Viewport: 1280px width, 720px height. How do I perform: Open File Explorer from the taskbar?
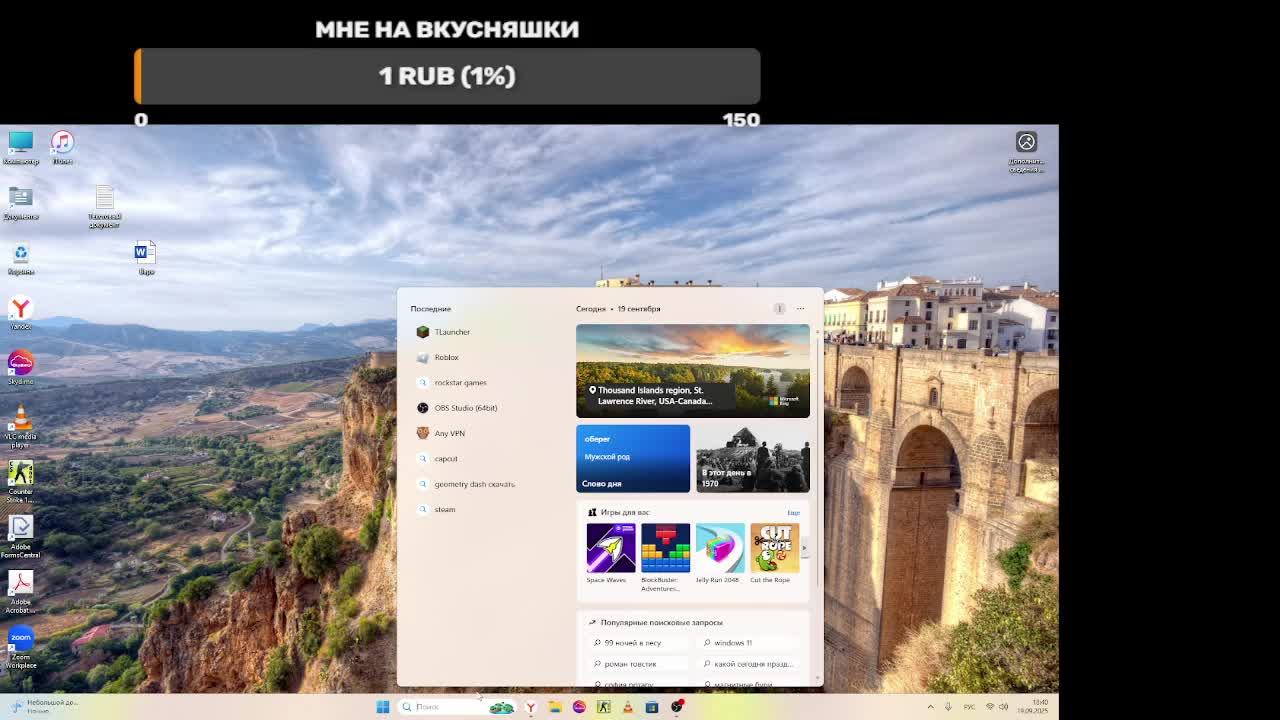coord(554,707)
